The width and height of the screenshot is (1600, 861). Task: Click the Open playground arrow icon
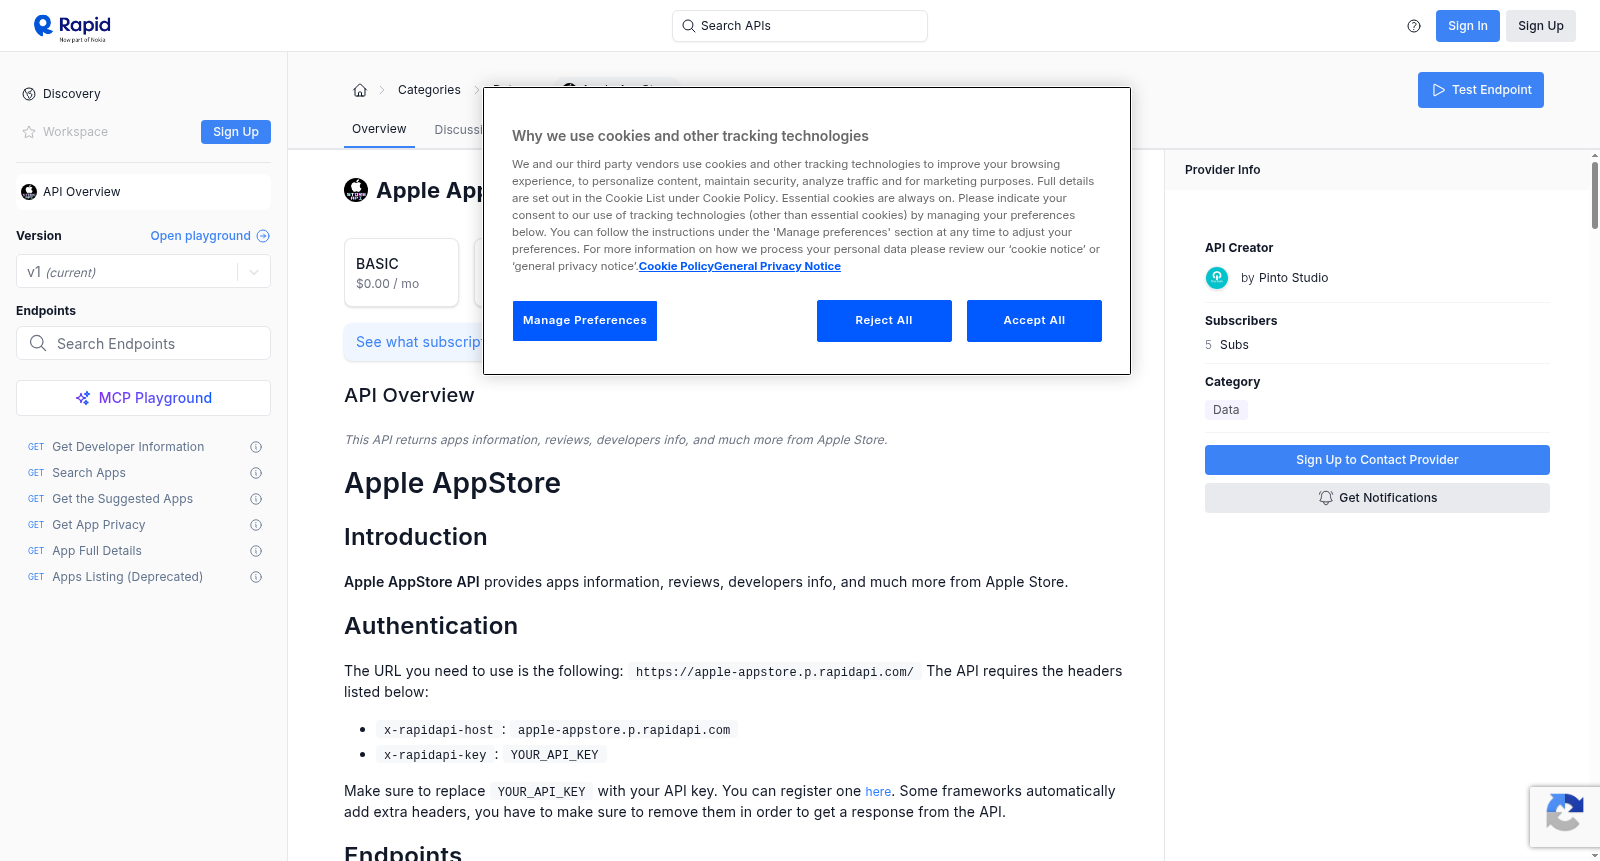point(263,236)
